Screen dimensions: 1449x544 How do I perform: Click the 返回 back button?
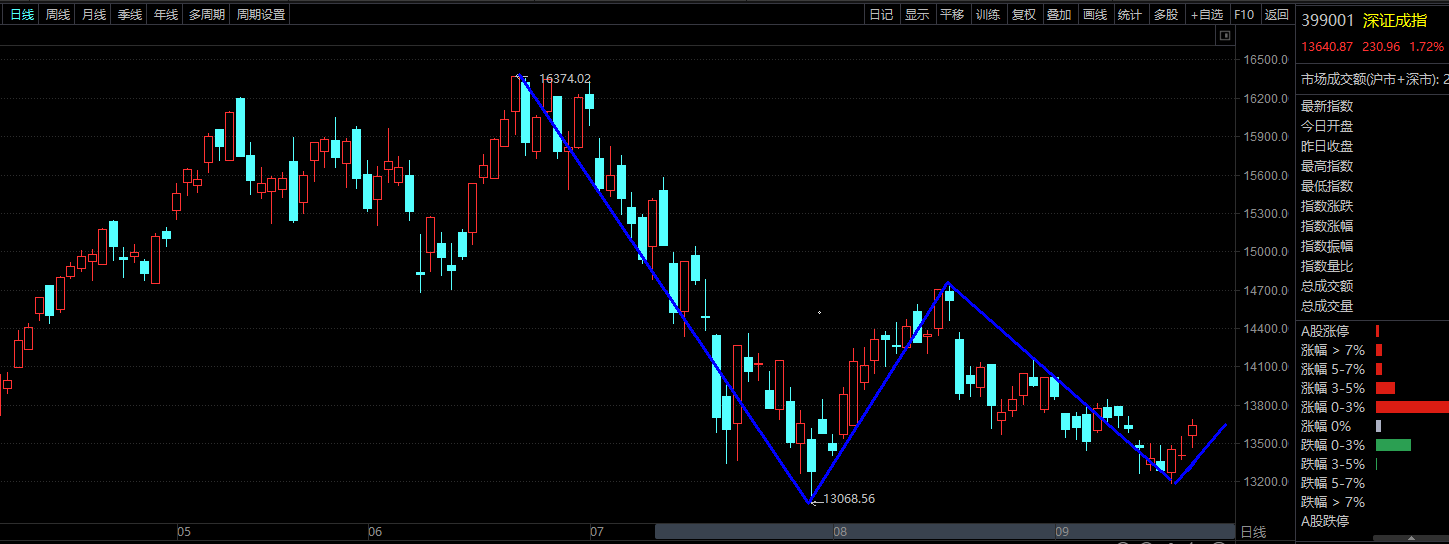coord(1277,15)
